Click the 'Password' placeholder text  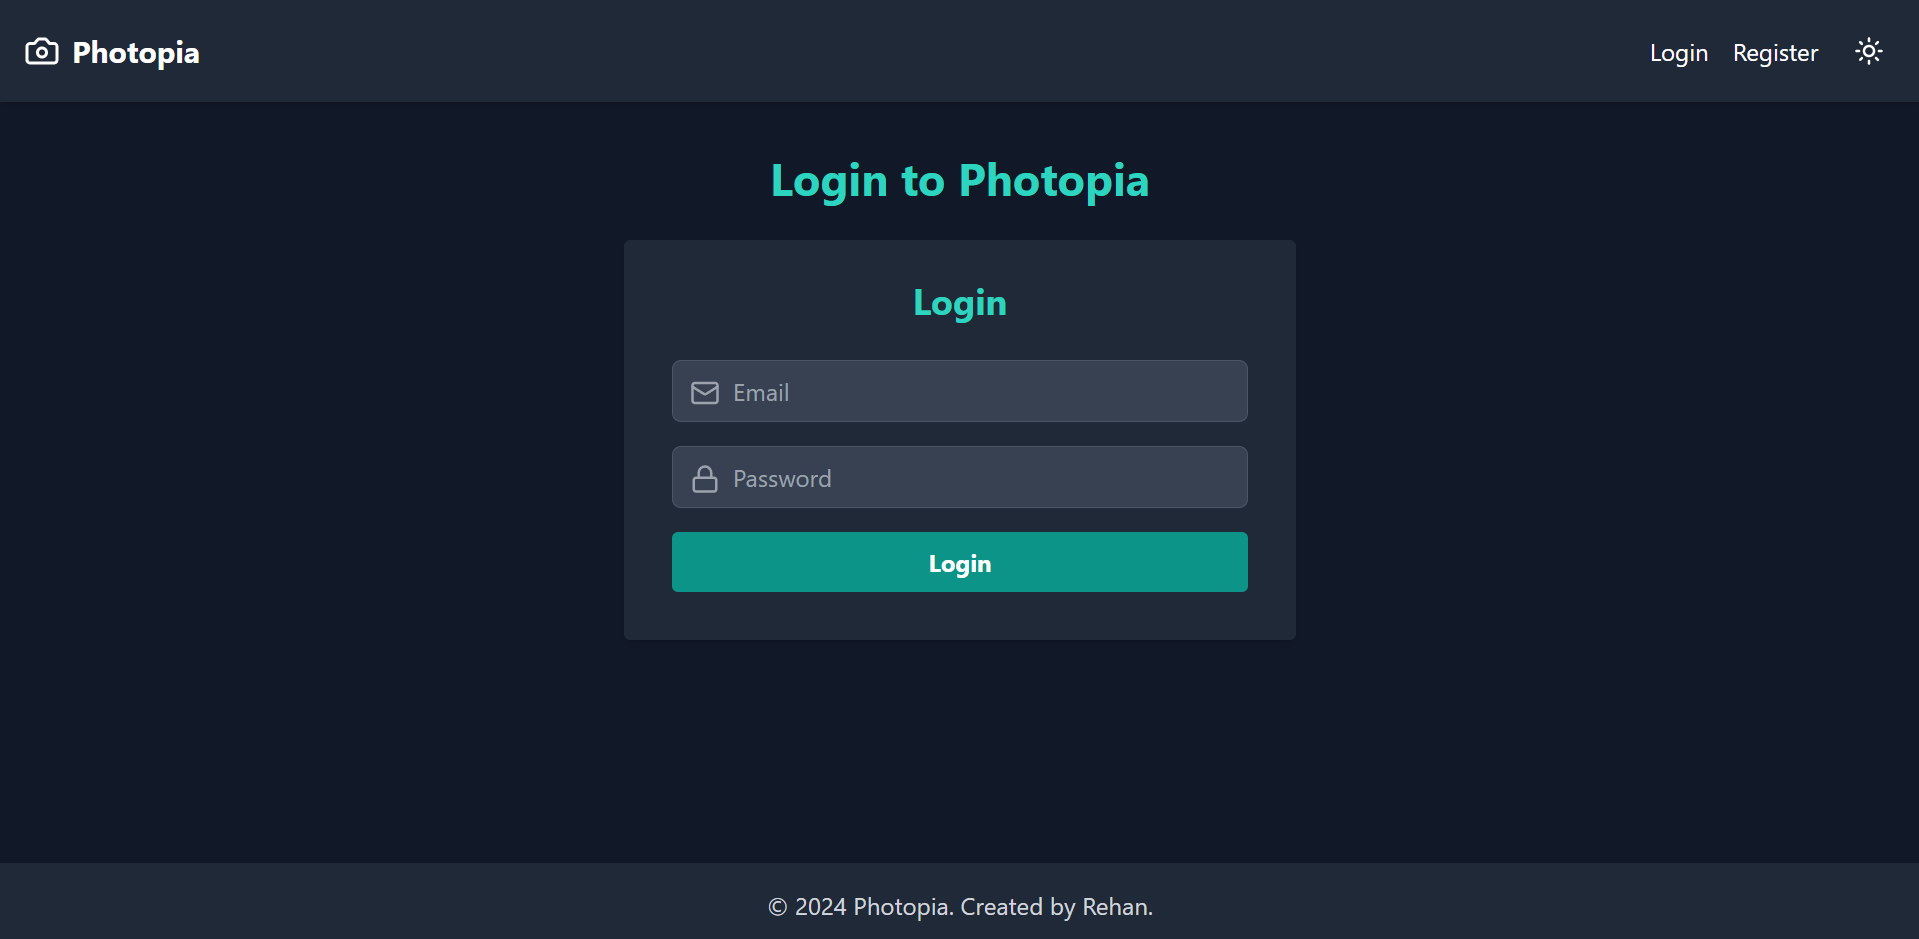[x=782, y=479]
